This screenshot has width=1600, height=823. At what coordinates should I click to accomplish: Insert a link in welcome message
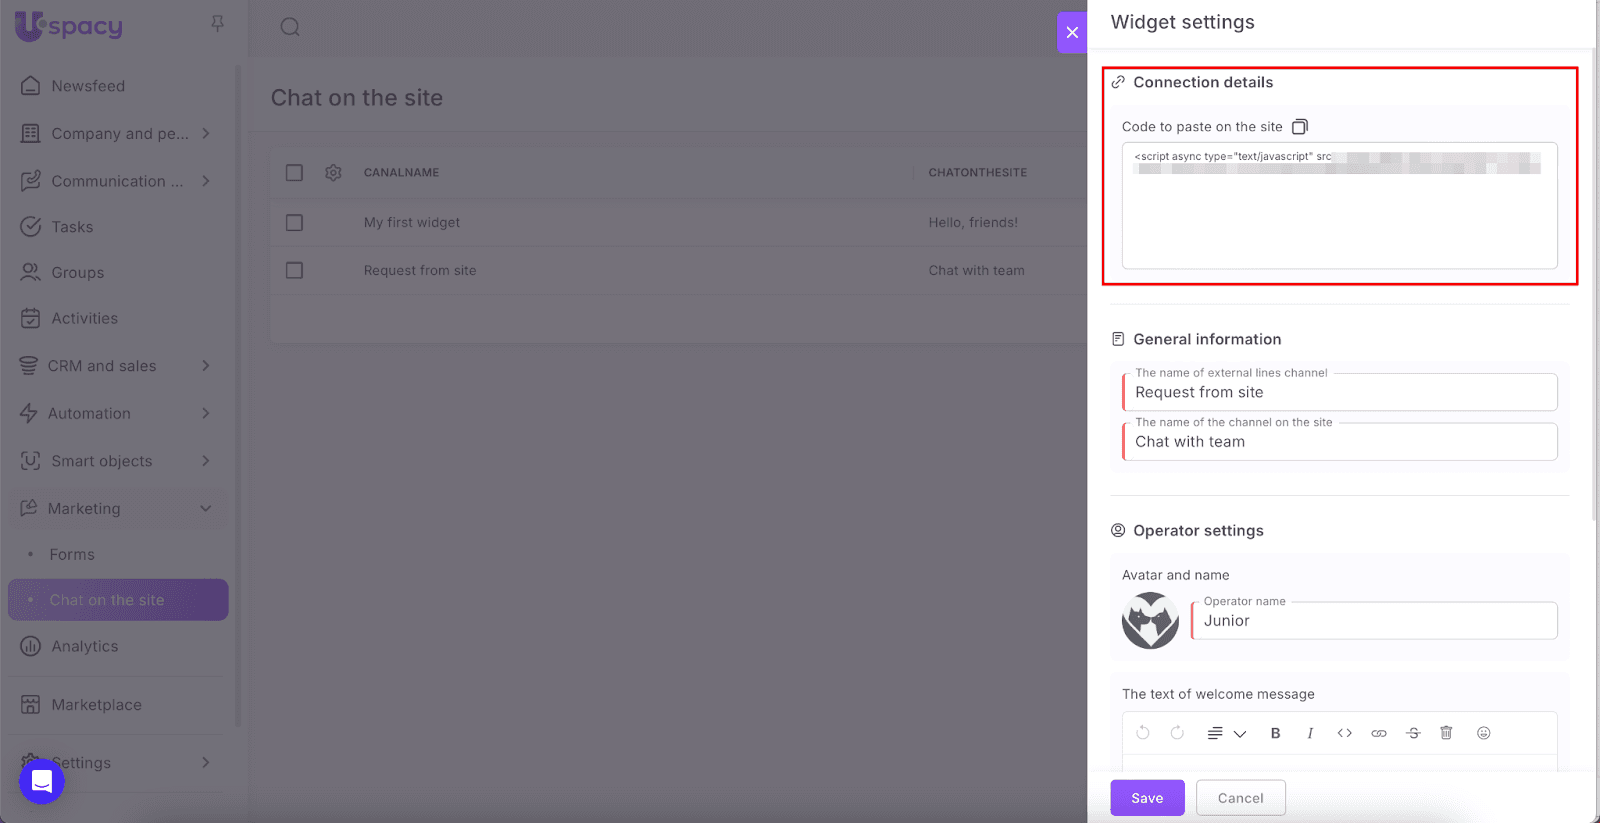(x=1379, y=733)
